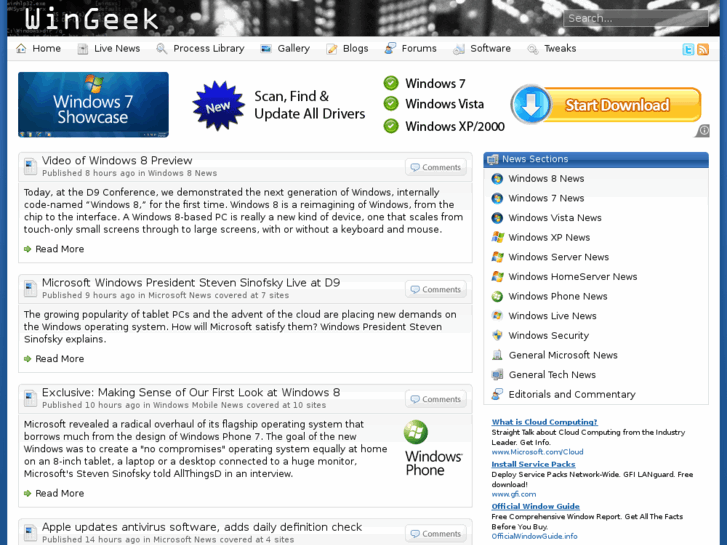Click the Home house icon
The width and height of the screenshot is (727, 545).
pos(21,48)
